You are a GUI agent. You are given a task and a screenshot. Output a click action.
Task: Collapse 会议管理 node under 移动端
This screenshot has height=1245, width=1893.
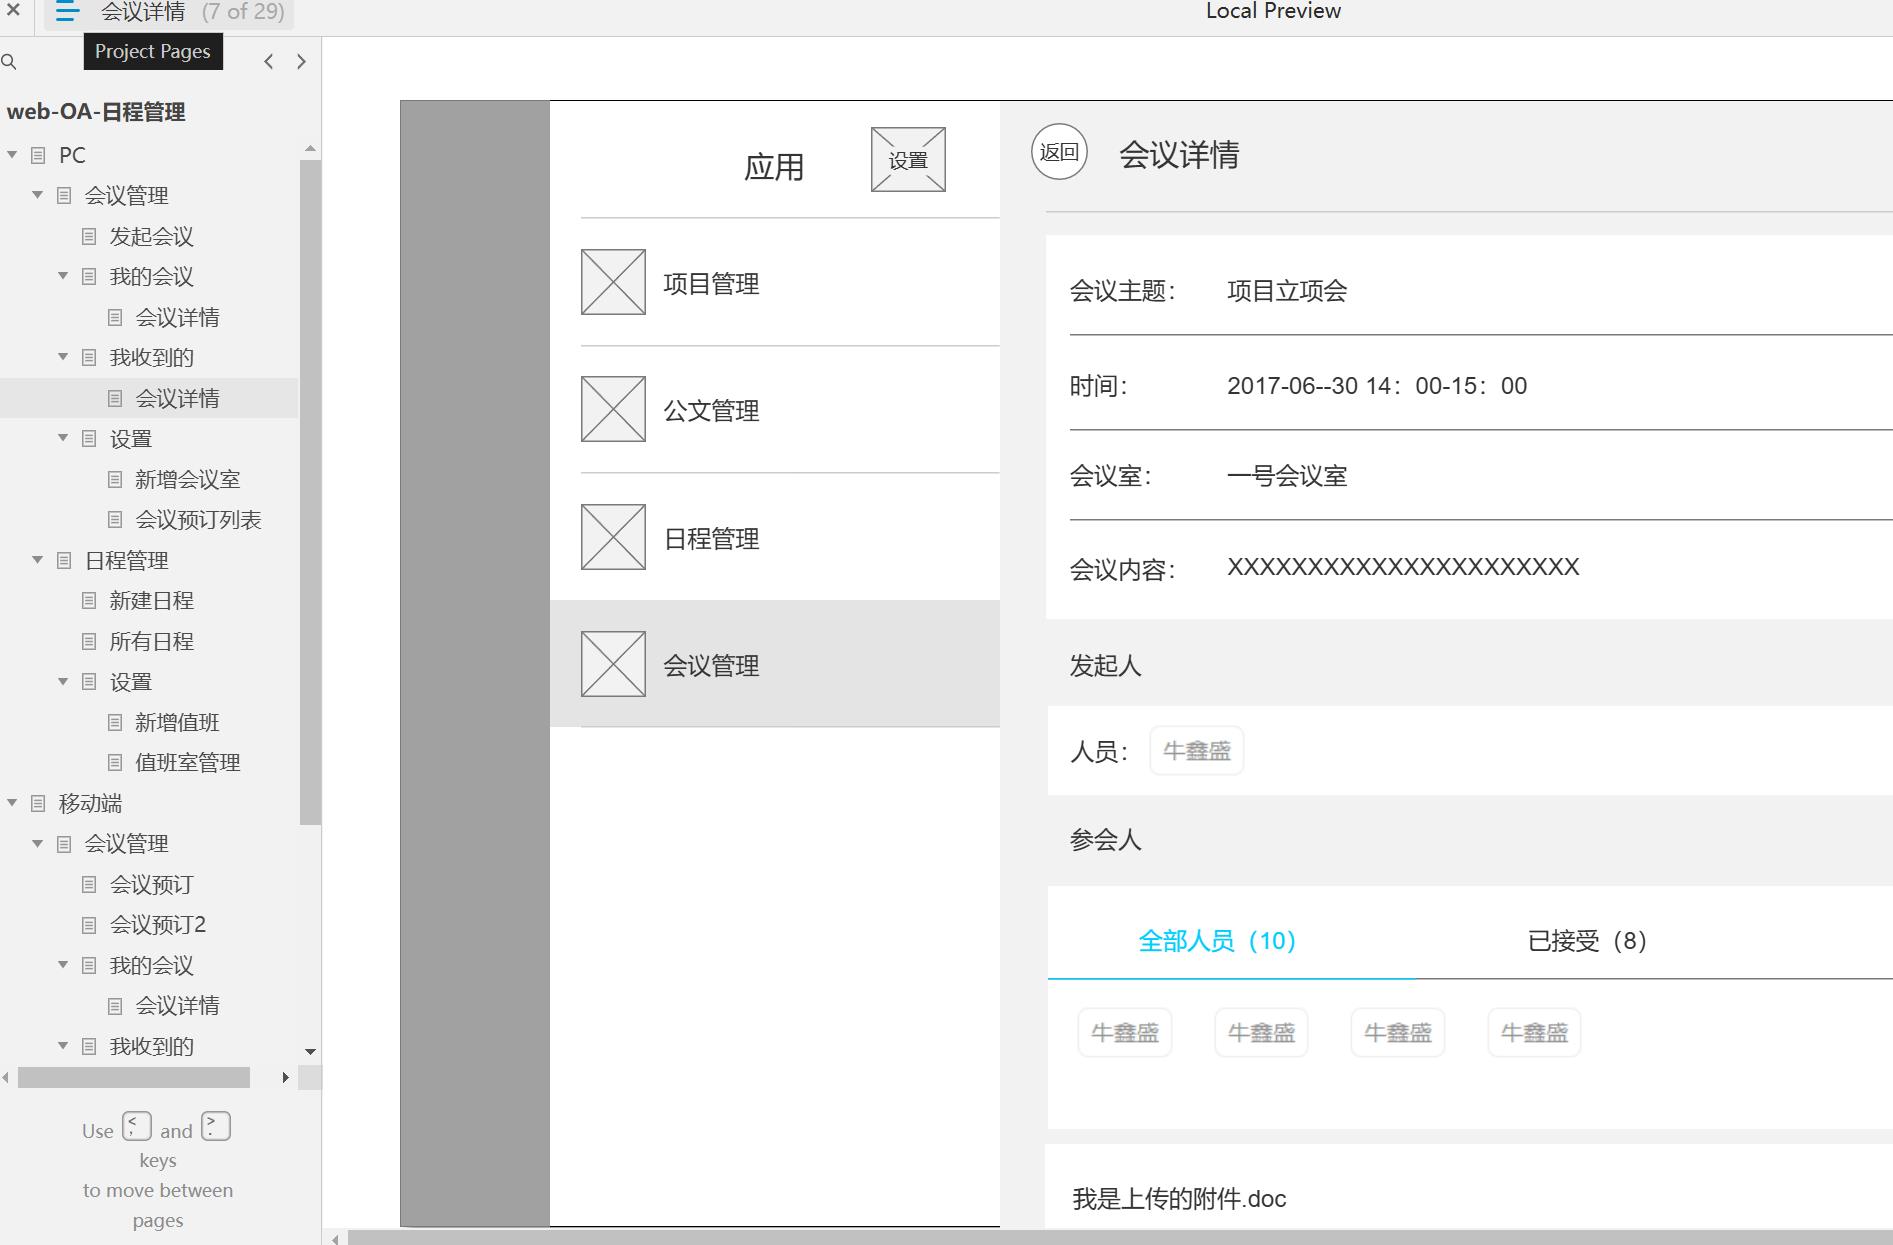[37, 844]
